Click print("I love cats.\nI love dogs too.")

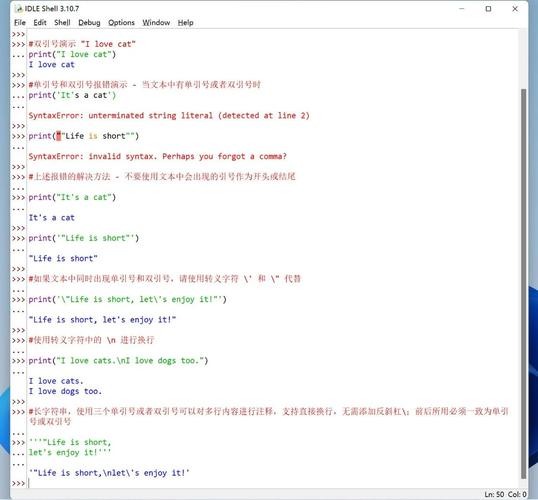coord(118,361)
